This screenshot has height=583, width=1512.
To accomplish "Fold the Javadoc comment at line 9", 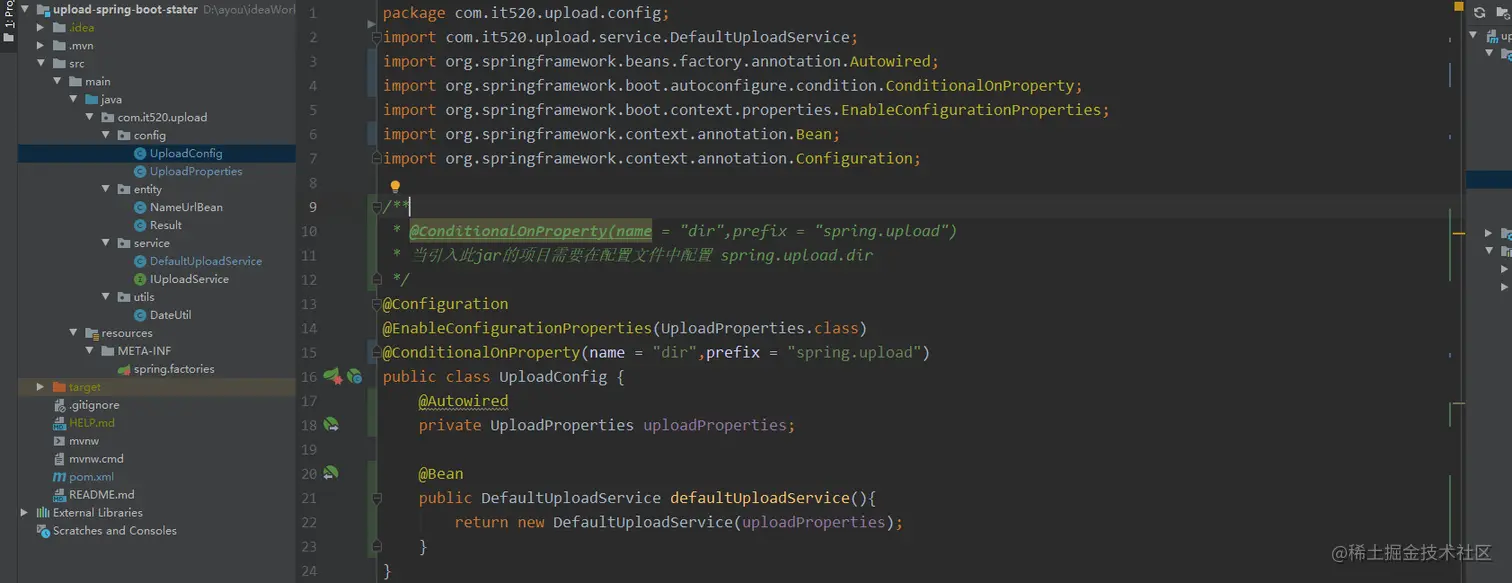I will pyautogui.click(x=376, y=207).
